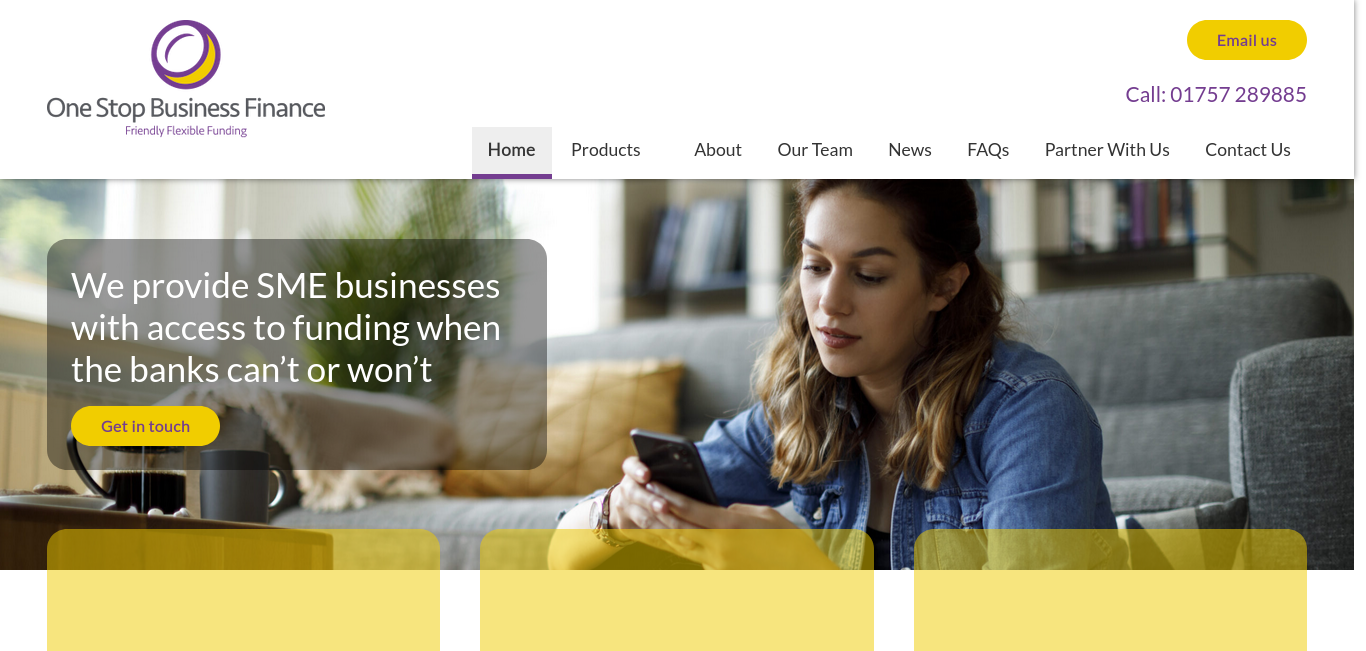The height and width of the screenshot is (651, 1366).
Task: Navigate to the News section
Action: pyautogui.click(x=910, y=150)
